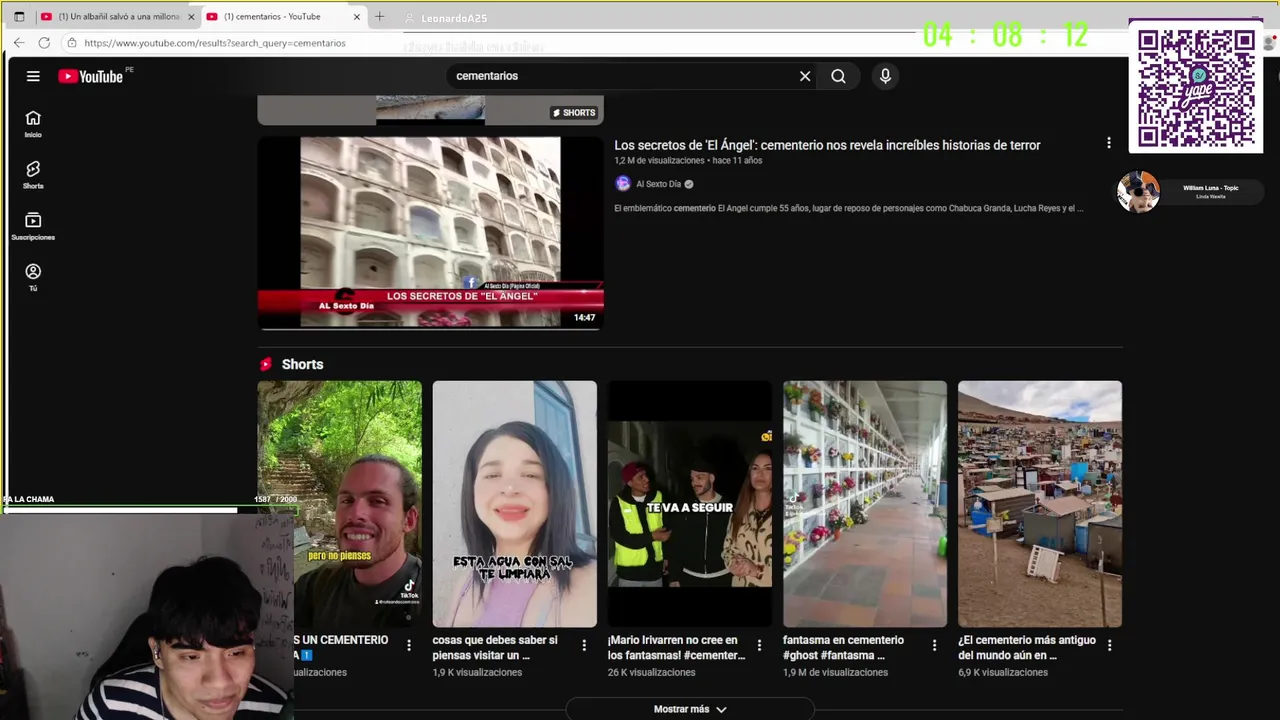Open 'Esta agua con sal te limpiará' short
The height and width of the screenshot is (720, 1280).
[515, 504]
